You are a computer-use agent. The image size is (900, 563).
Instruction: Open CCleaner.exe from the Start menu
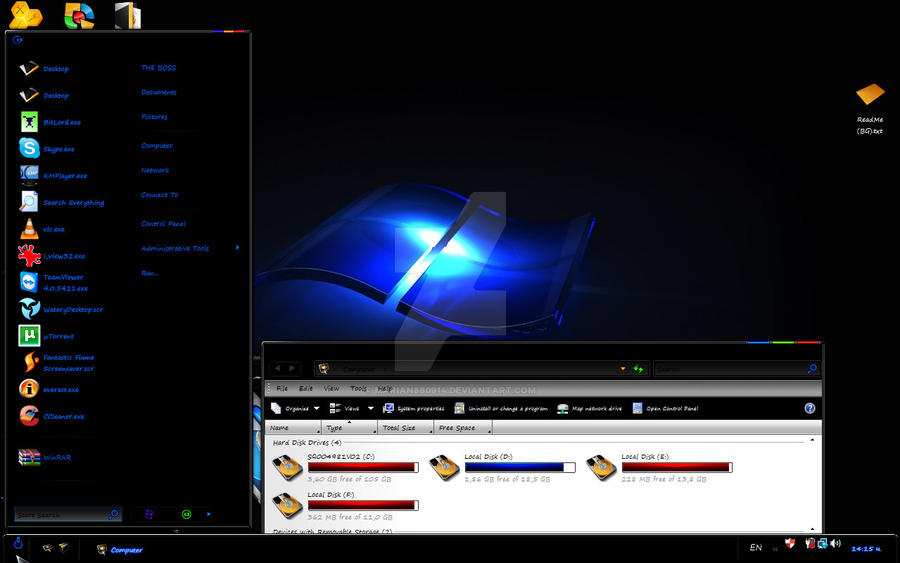click(52, 416)
